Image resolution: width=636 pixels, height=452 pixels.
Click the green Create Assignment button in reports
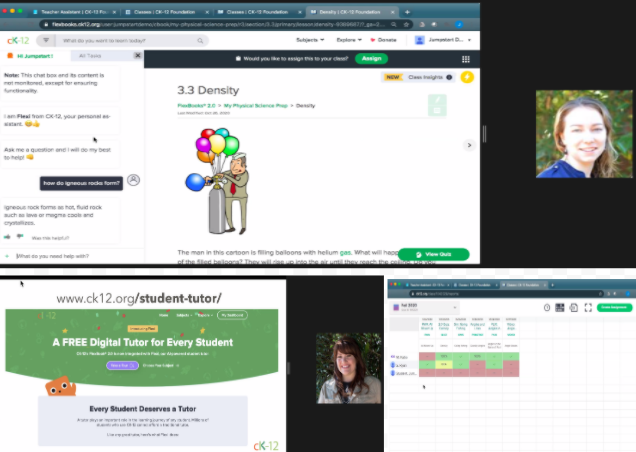tap(614, 308)
